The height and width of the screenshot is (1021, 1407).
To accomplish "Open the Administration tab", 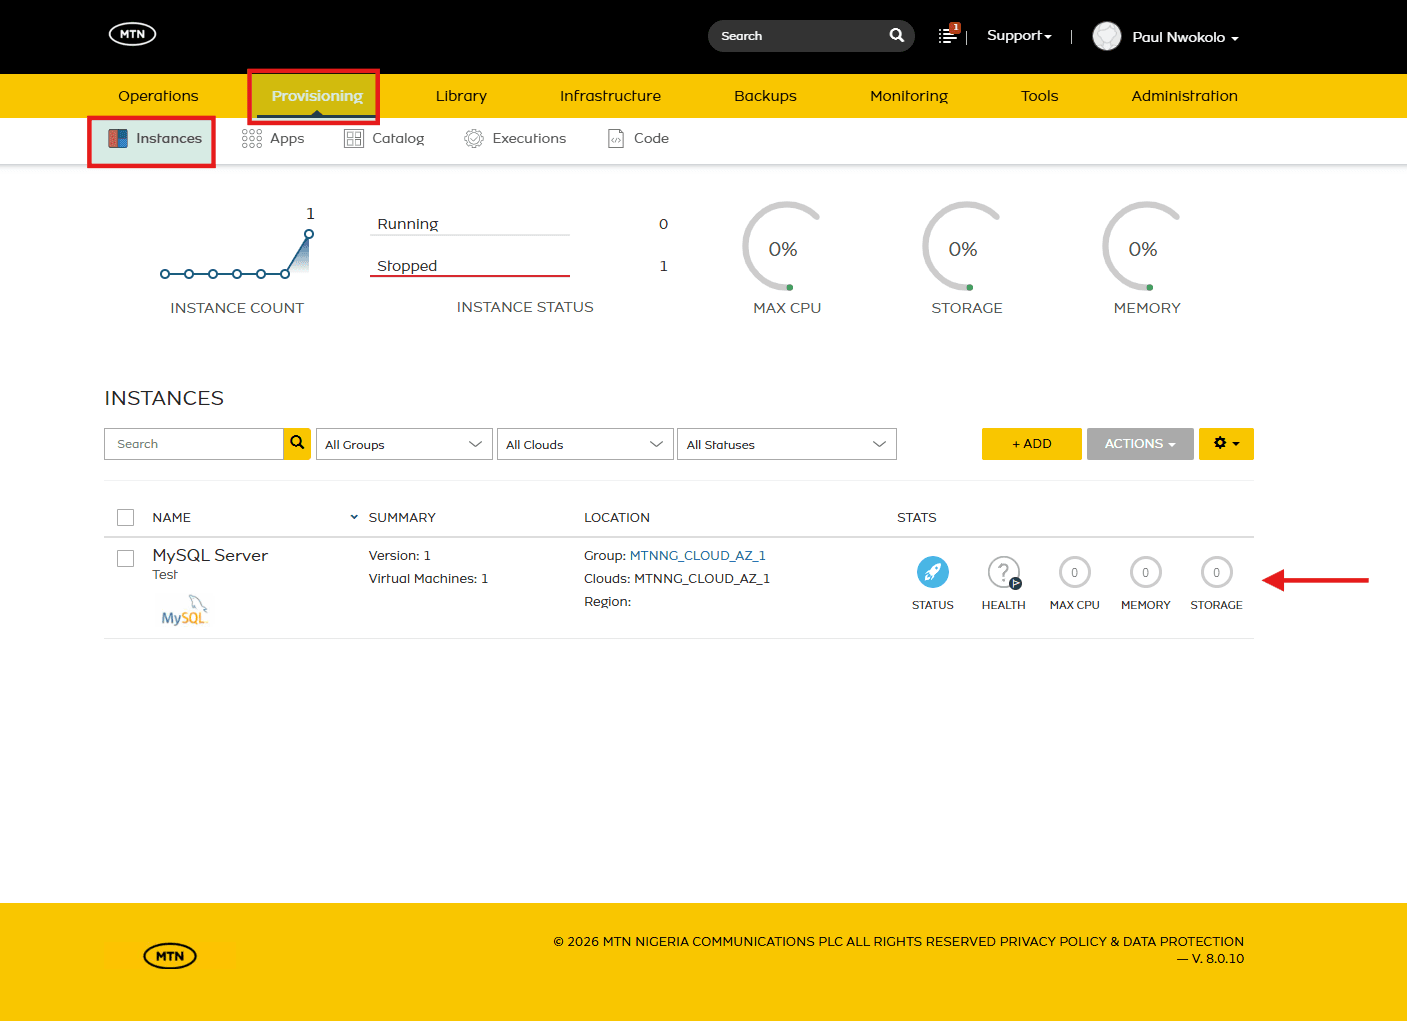I will tap(1184, 96).
